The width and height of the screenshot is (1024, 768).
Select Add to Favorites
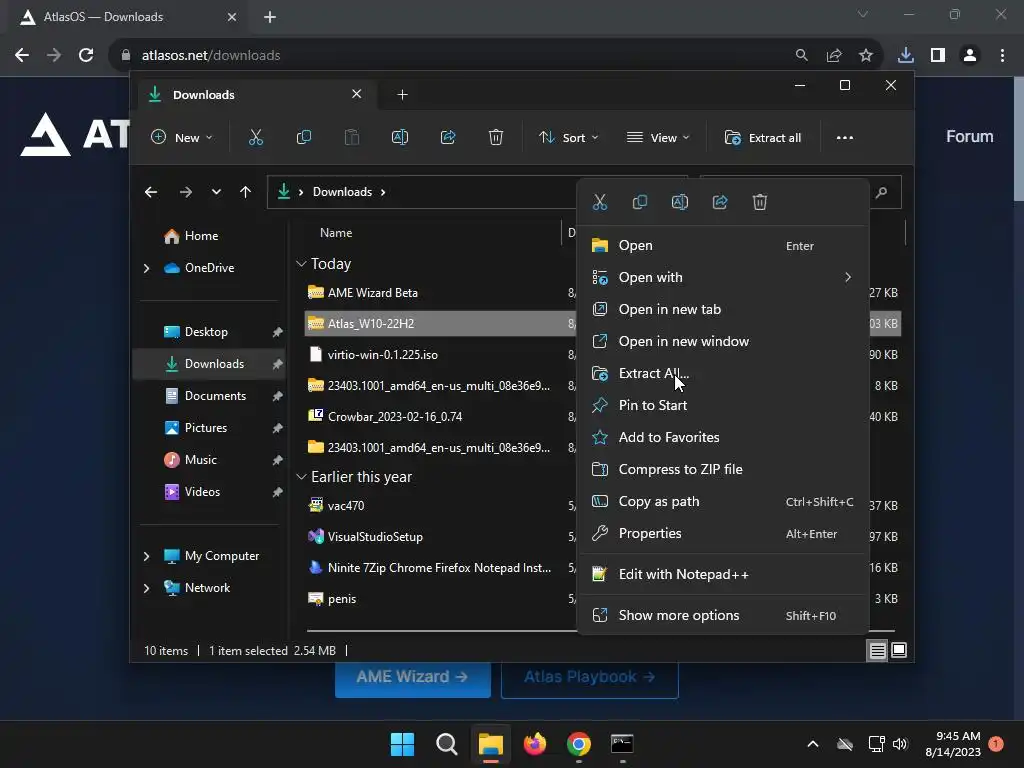coord(723,438)
